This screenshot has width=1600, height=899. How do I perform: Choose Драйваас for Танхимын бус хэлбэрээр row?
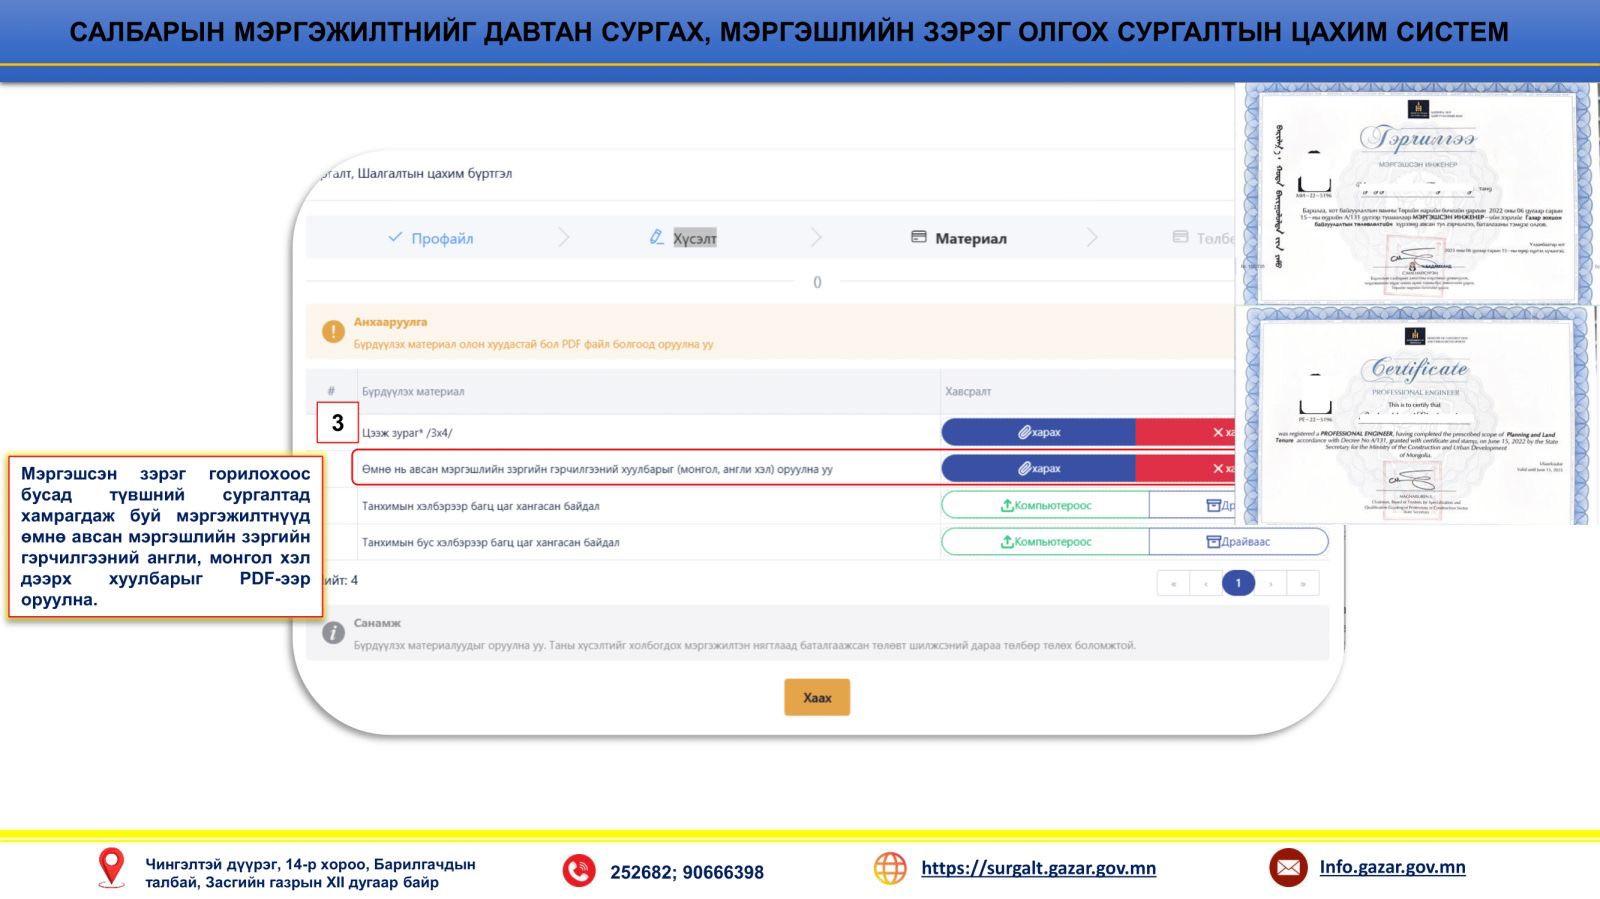(1238, 541)
